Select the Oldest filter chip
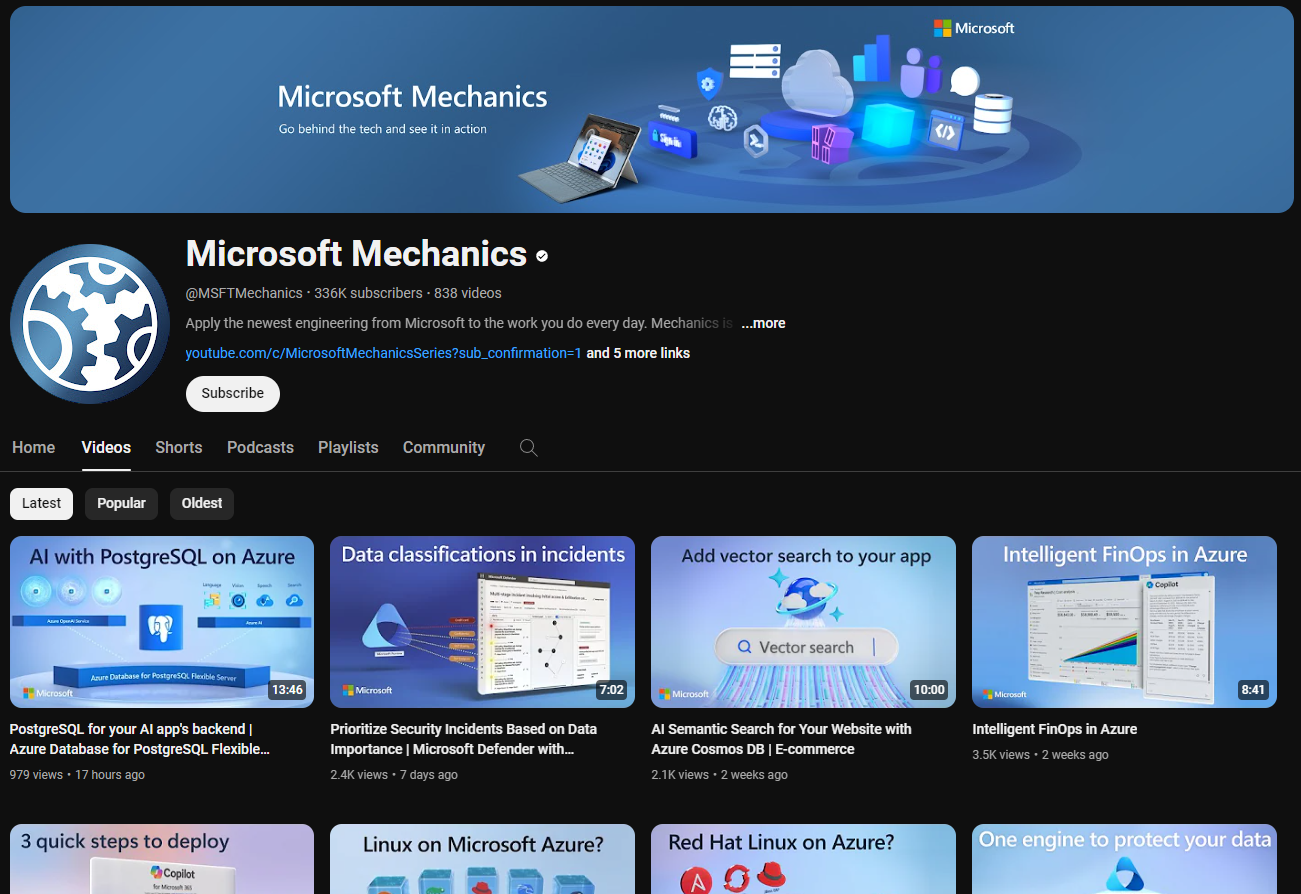This screenshot has width=1301, height=894. (x=201, y=503)
